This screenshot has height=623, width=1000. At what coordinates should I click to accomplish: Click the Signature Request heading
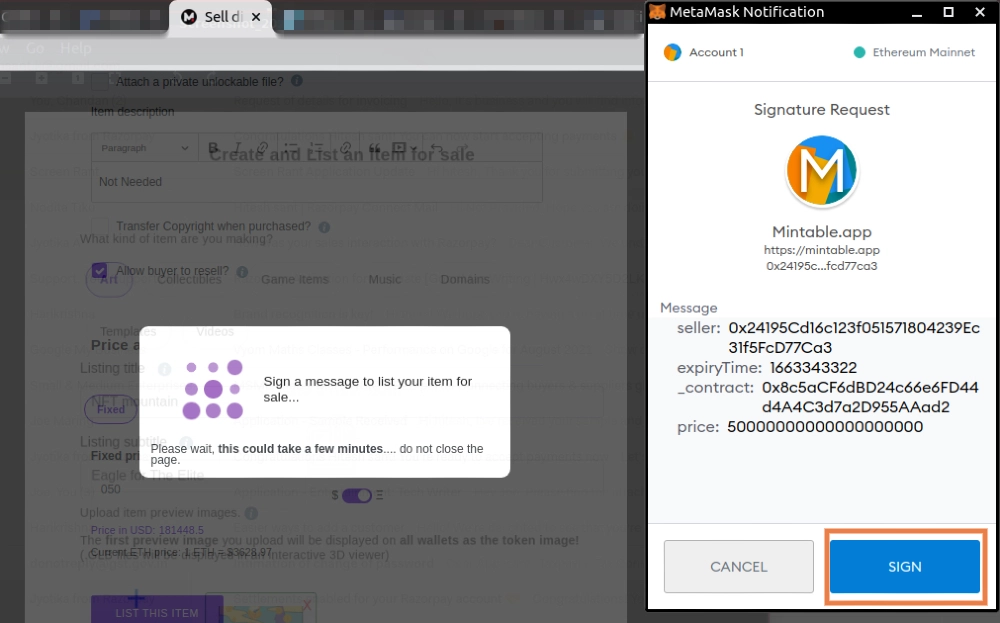point(821,110)
